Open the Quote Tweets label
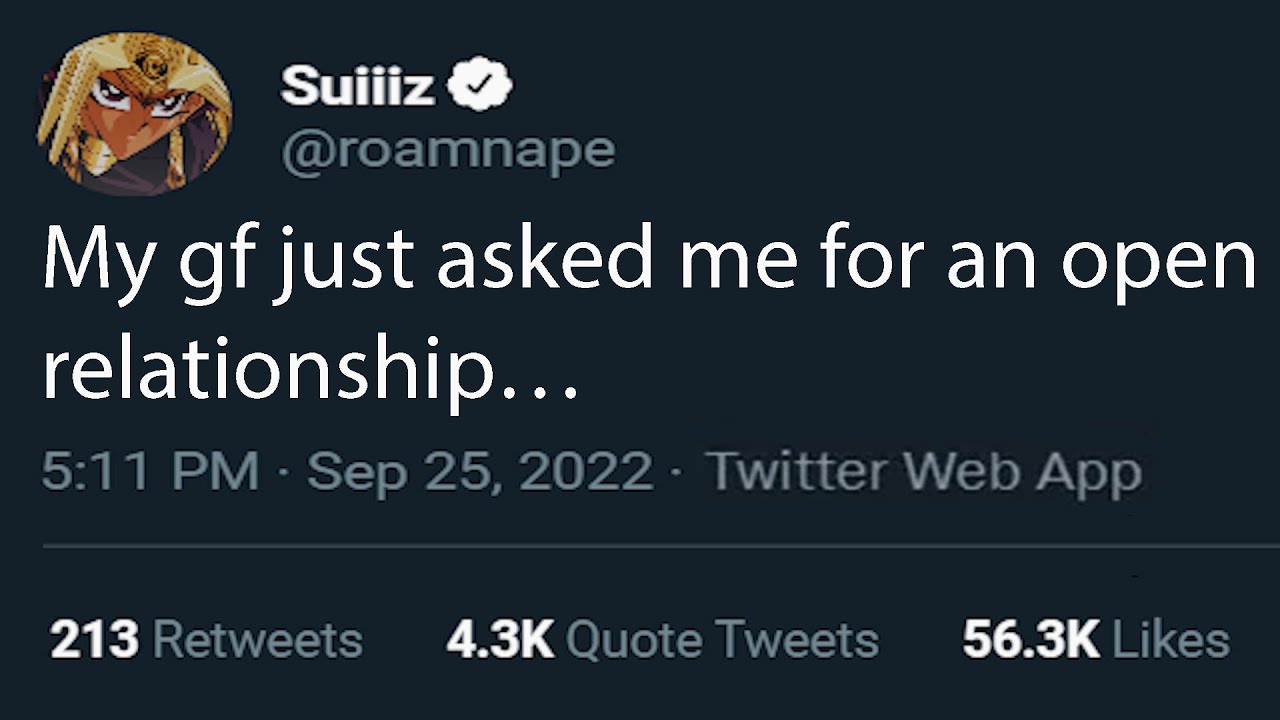Viewport: 1280px width, 720px height. point(722,640)
